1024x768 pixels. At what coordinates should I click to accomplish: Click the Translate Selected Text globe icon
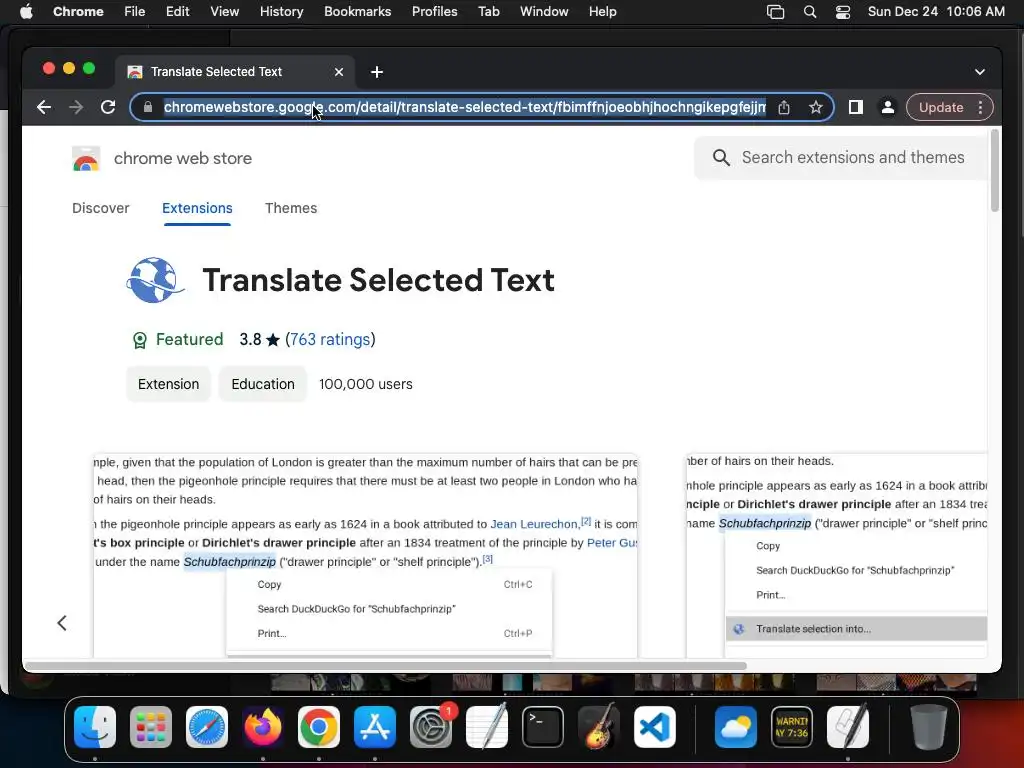(154, 280)
